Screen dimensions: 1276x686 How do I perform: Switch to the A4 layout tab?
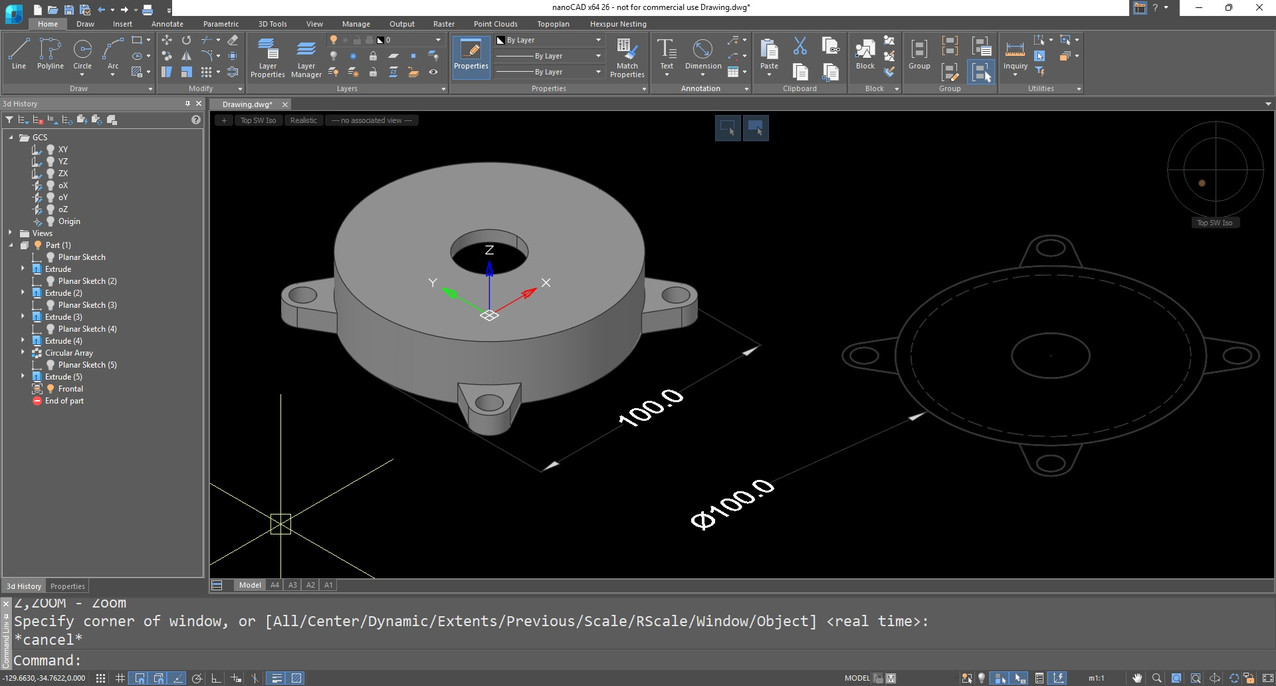point(275,585)
